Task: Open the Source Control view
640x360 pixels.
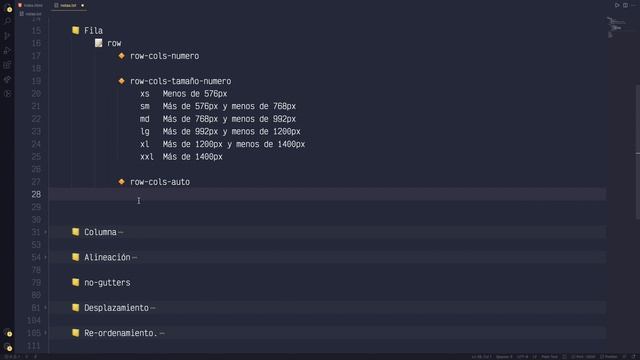Action: pyautogui.click(x=7, y=36)
